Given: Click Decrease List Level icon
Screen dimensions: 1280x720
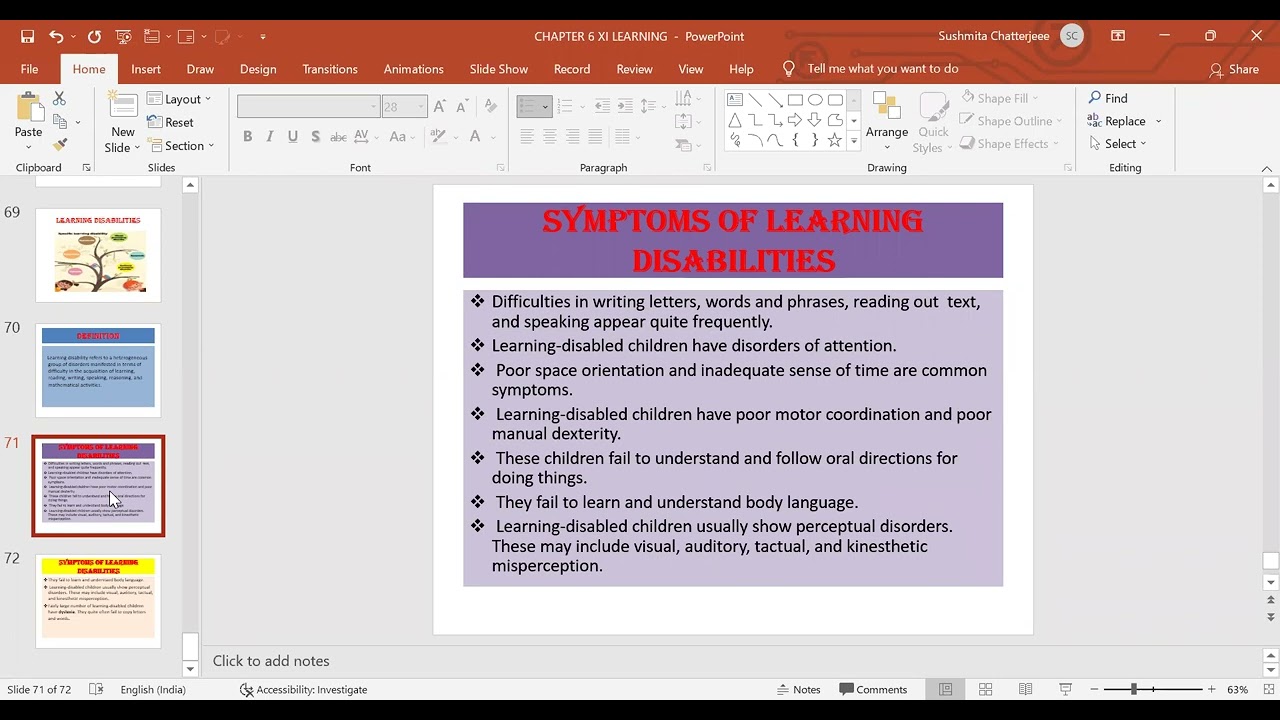Looking at the screenshot, I should pos(602,106).
